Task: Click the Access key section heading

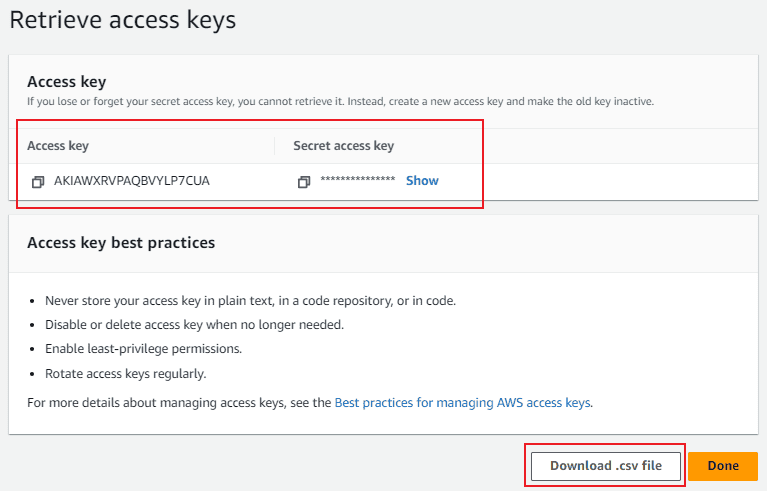Action: 67,82
